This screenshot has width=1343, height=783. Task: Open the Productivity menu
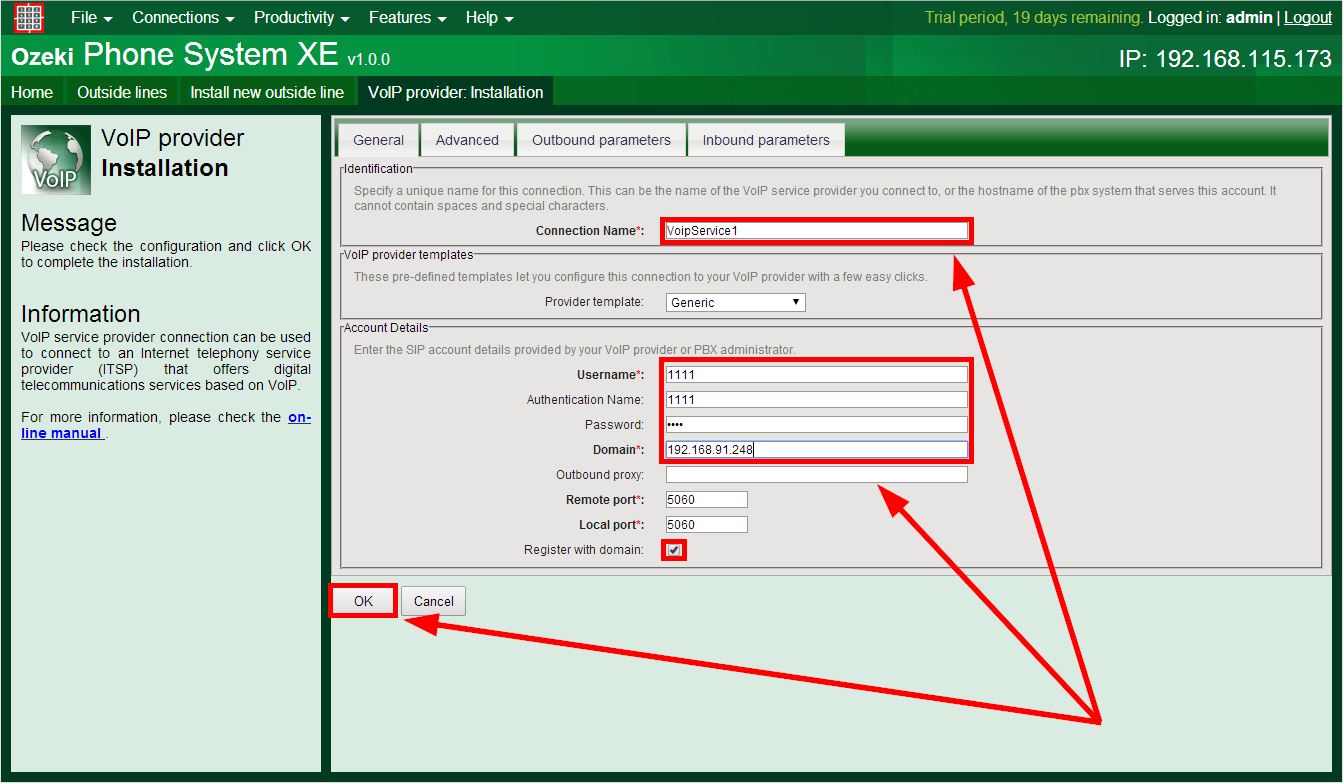tap(301, 18)
